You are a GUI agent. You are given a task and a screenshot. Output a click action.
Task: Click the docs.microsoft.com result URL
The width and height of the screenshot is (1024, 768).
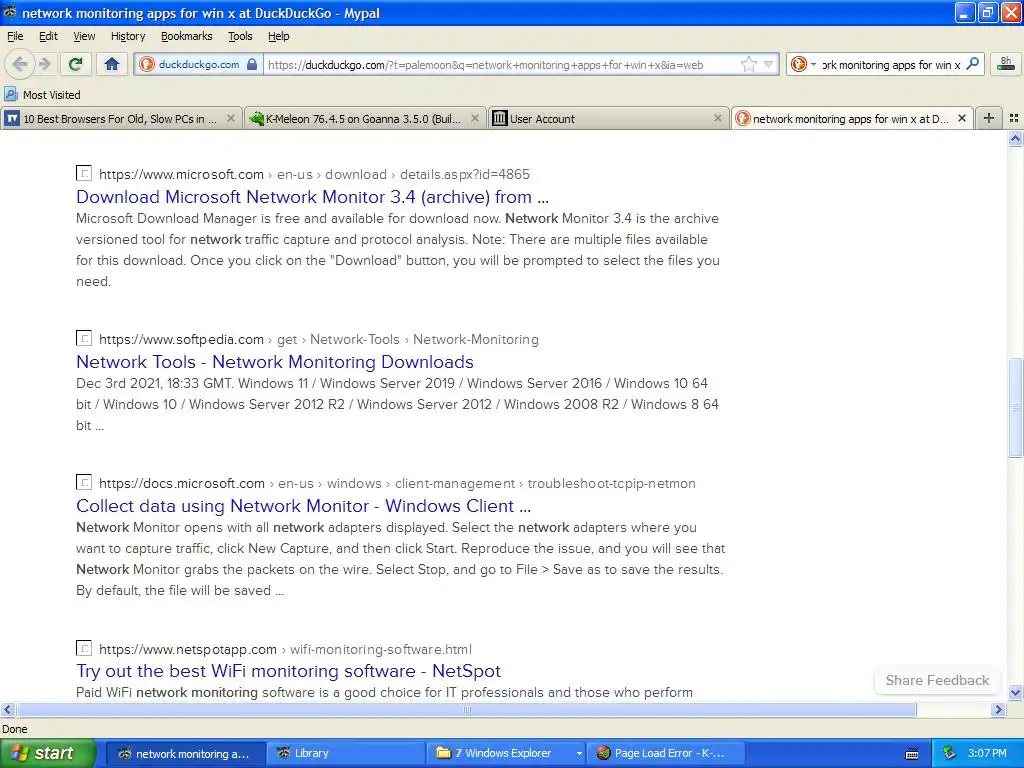397,484
